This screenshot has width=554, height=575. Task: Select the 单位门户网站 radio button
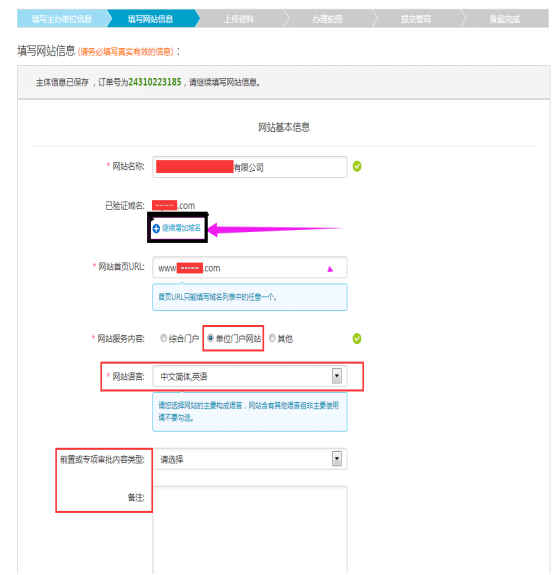(x=210, y=338)
